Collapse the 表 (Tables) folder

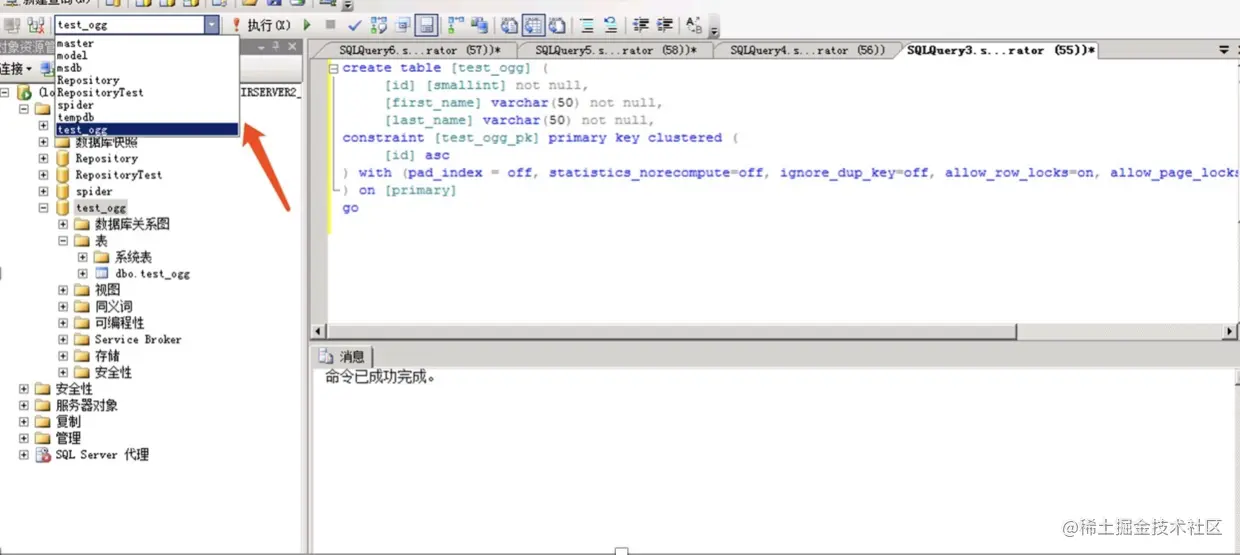[63, 241]
